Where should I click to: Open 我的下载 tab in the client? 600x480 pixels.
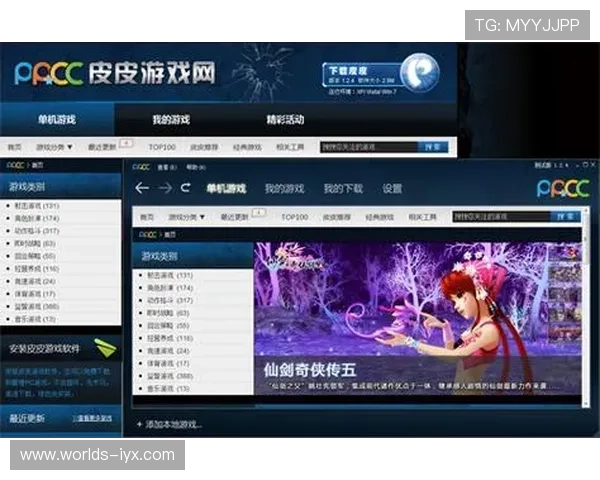click(x=343, y=188)
